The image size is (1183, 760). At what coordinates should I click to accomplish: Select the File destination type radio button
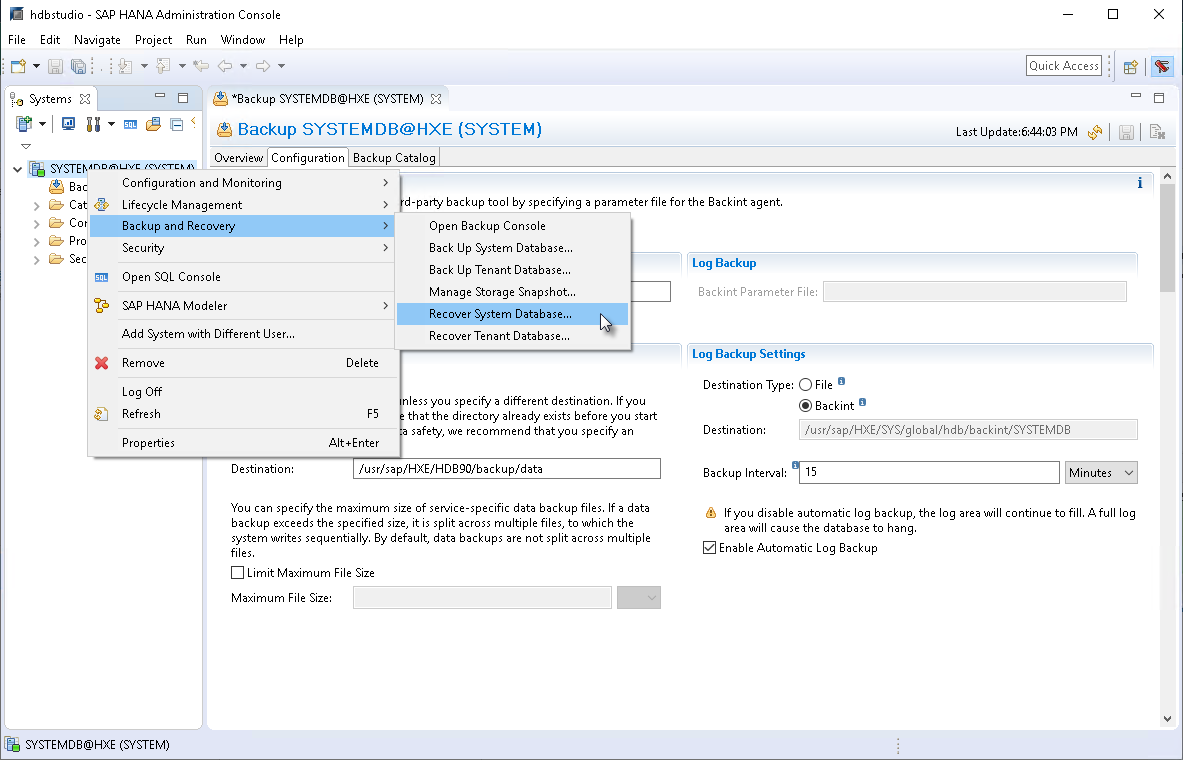[x=807, y=384]
